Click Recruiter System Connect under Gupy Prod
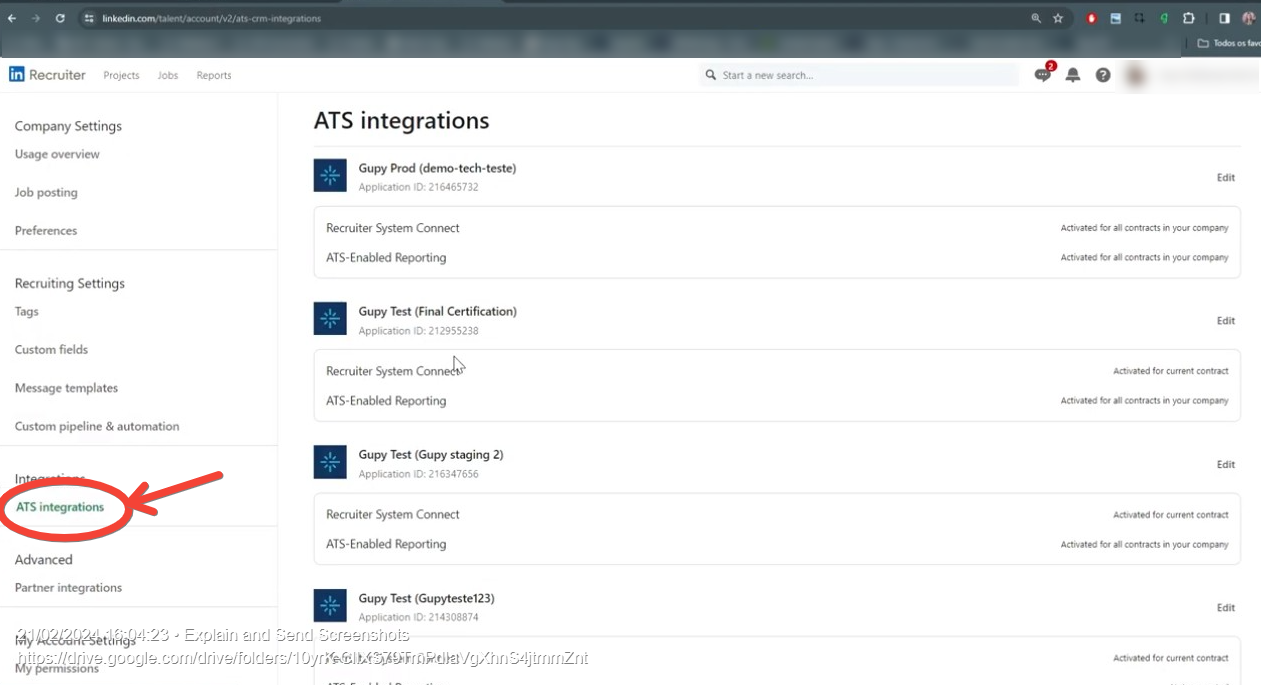Image resolution: width=1261 pixels, height=685 pixels. tap(393, 228)
